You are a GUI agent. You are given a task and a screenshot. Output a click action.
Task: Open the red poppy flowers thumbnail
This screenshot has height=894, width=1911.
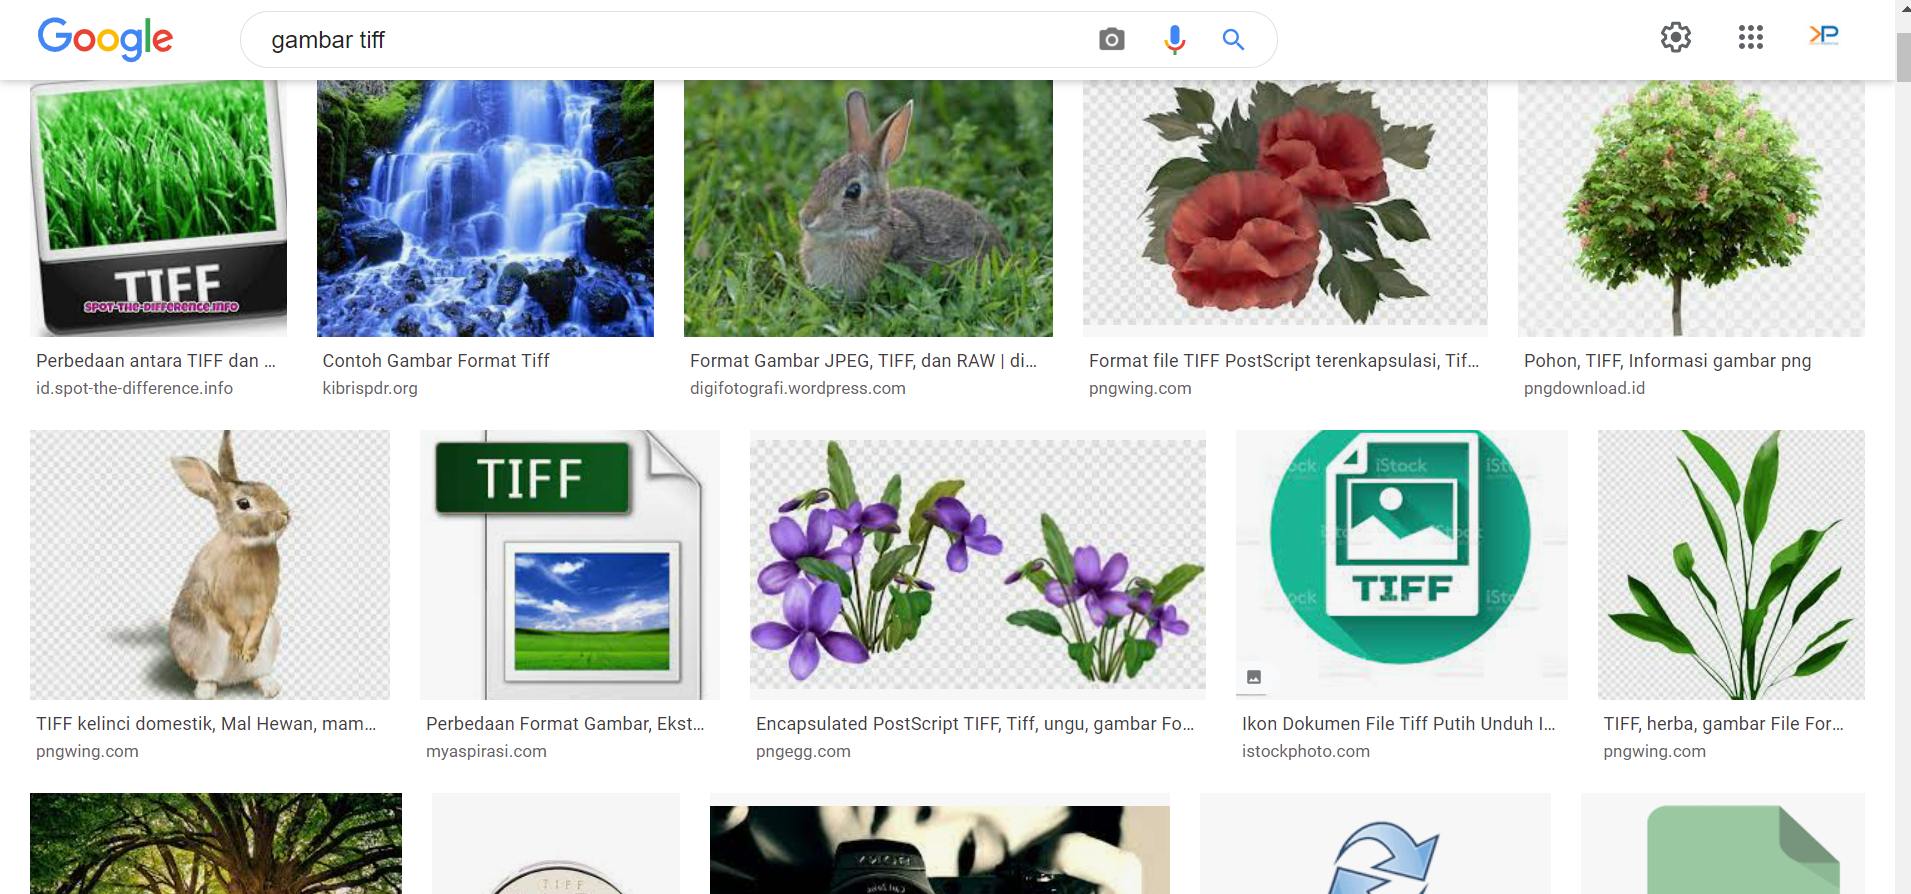(1285, 208)
